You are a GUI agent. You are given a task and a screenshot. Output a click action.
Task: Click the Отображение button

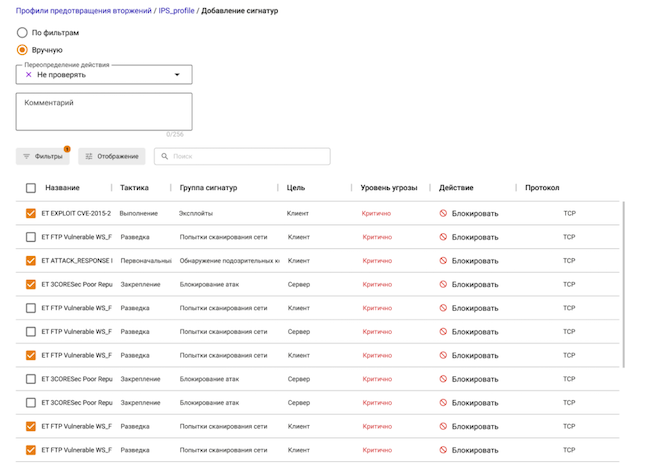112,157
